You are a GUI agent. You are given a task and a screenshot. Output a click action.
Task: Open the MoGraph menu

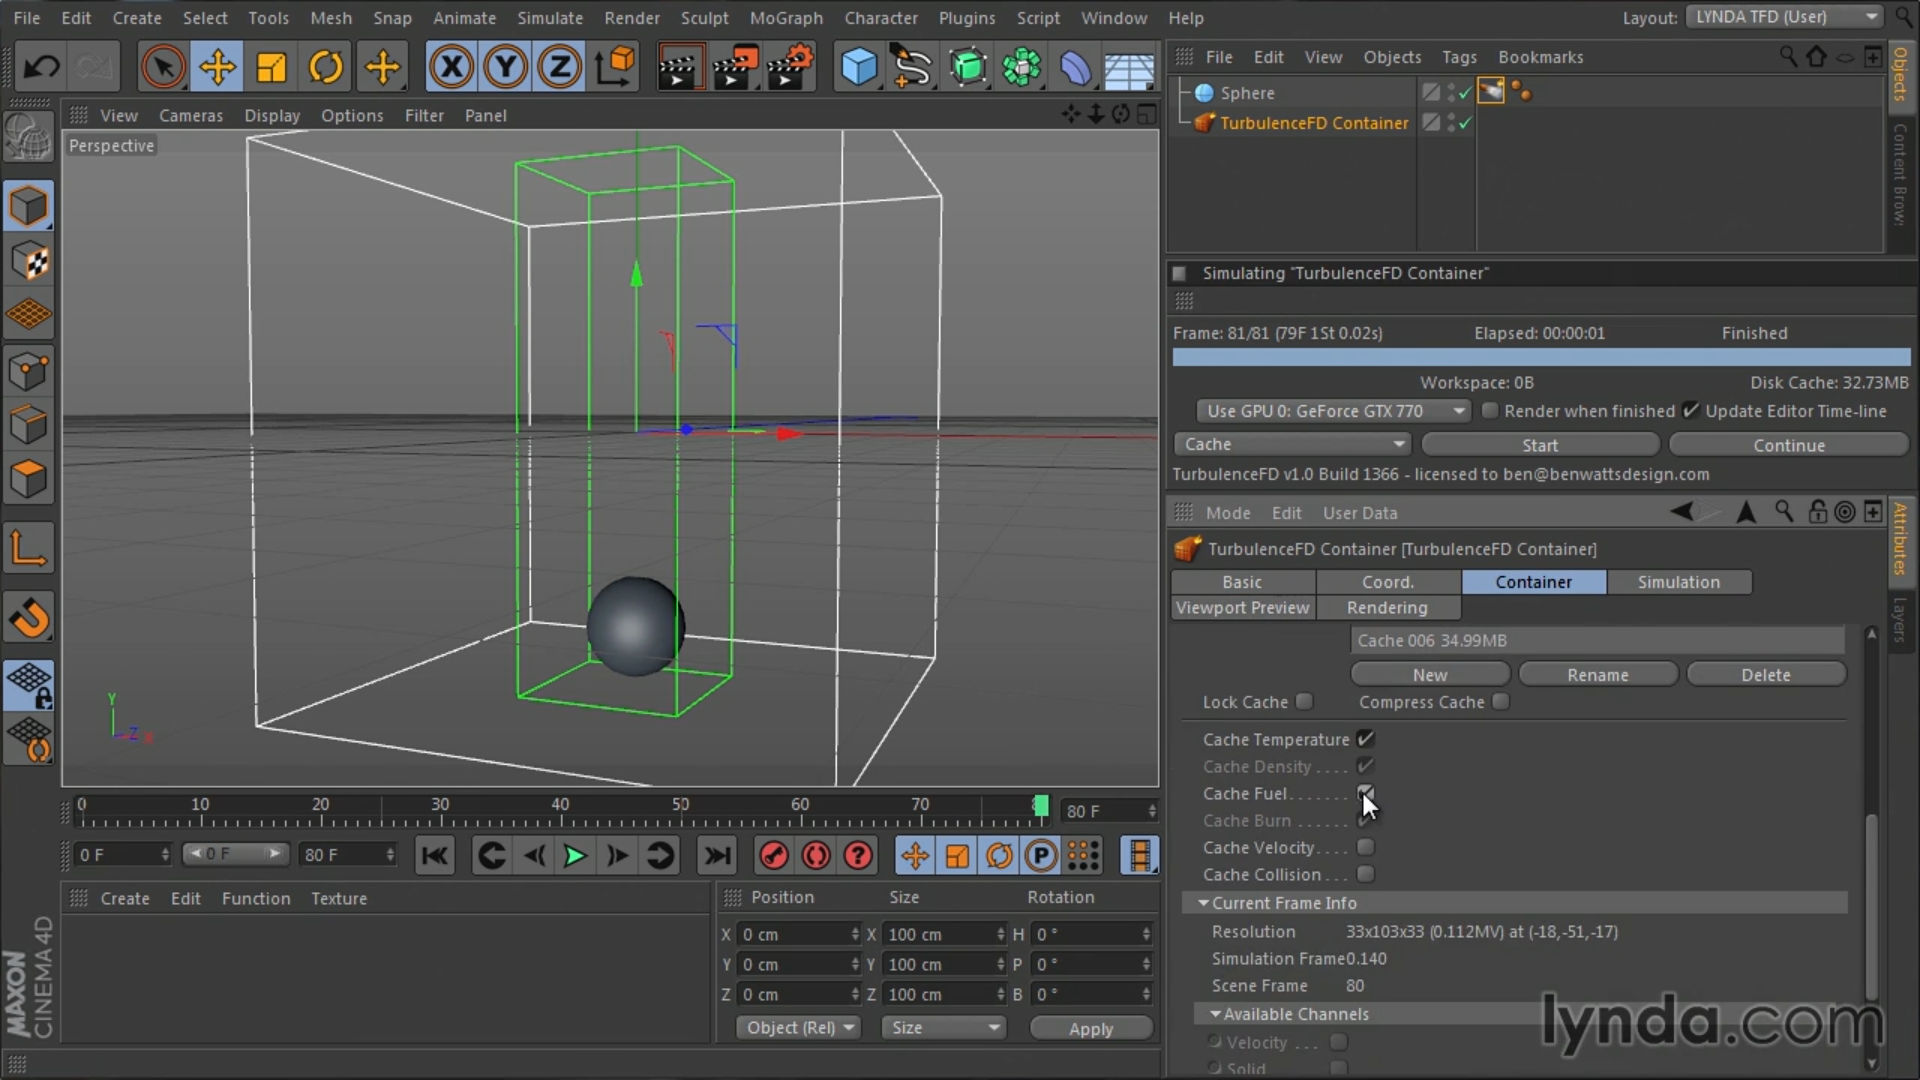[x=786, y=18]
